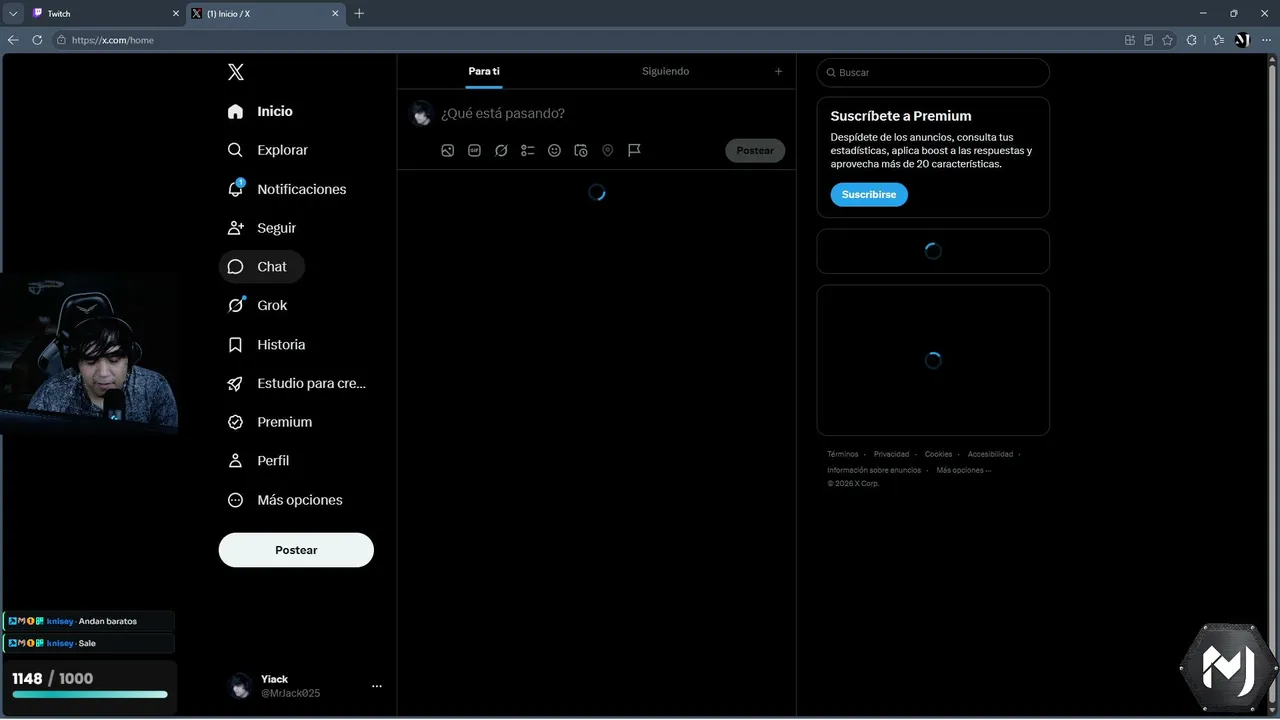Open Notificaciones in the sidebar

[287, 189]
